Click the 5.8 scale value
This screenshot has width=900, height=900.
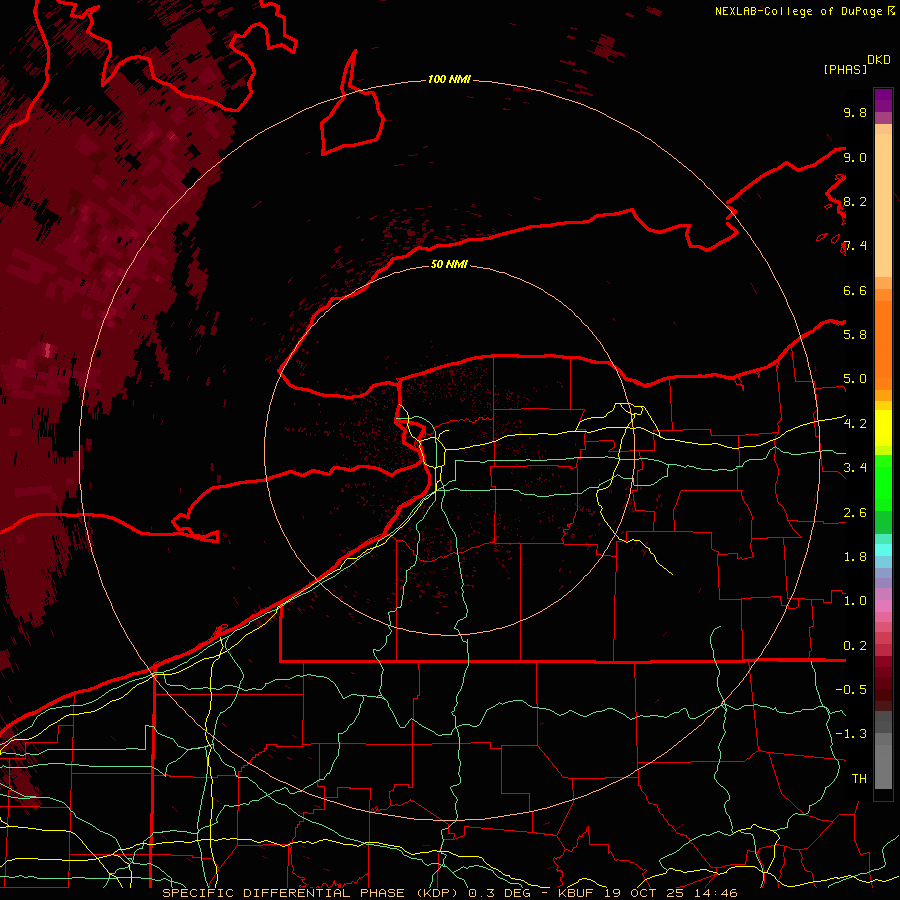[855, 335]
